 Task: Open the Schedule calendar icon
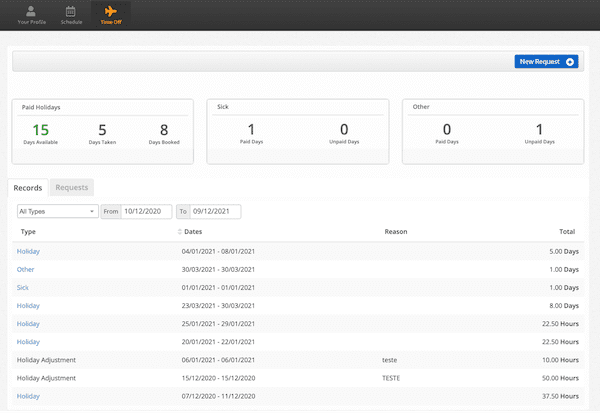tap(71, 11)
